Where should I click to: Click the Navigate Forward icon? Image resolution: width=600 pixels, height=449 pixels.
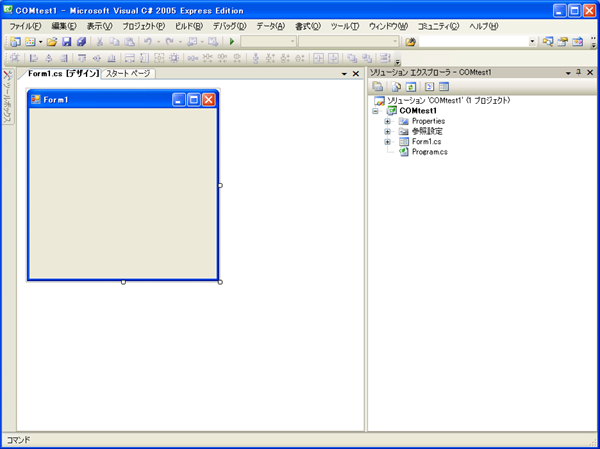pyautogui.click(x=213, y=42)
